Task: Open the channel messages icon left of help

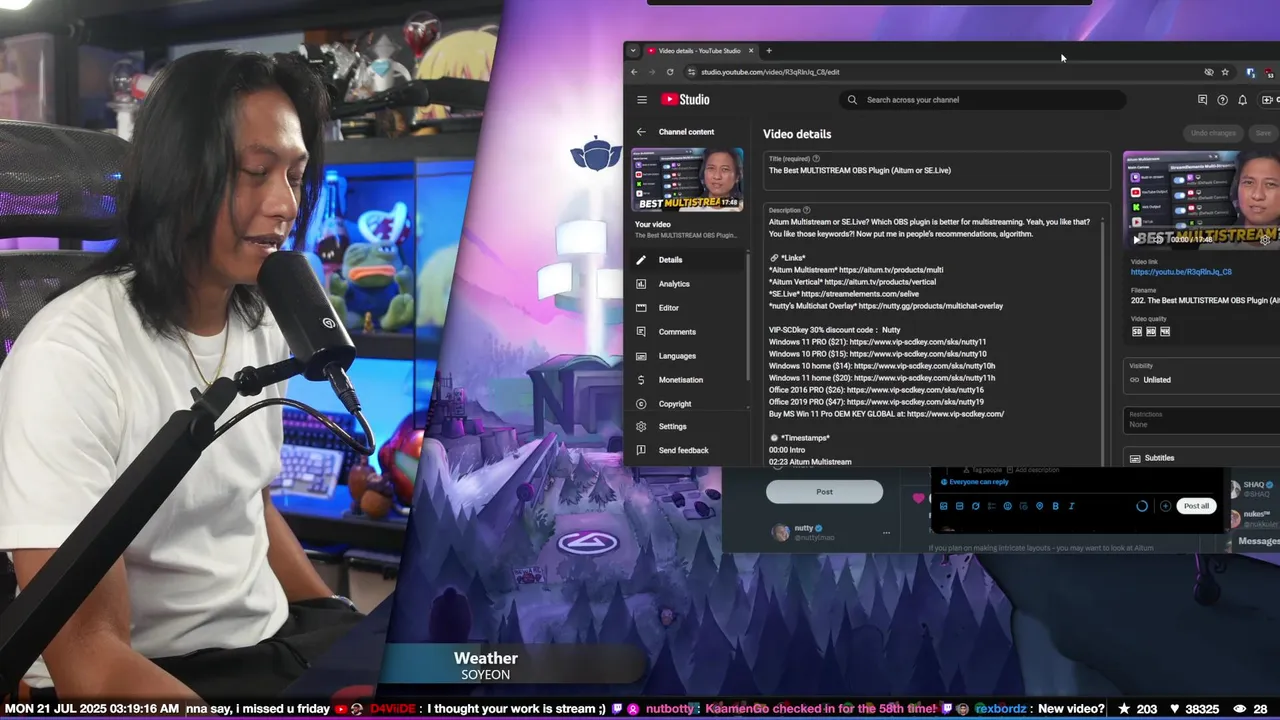Action: point(1202,100)
